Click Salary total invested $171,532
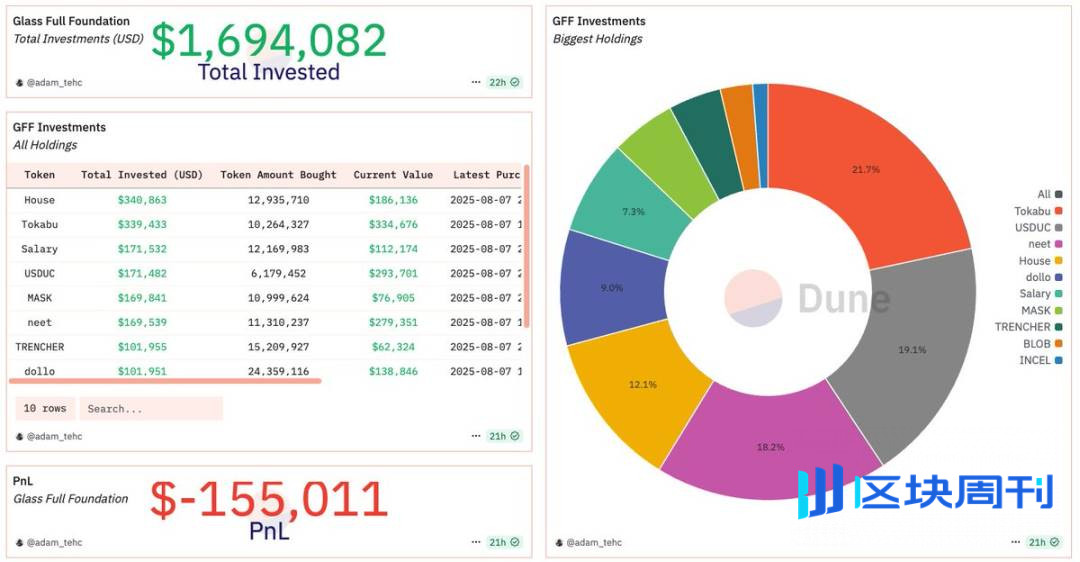 point(142,249)
